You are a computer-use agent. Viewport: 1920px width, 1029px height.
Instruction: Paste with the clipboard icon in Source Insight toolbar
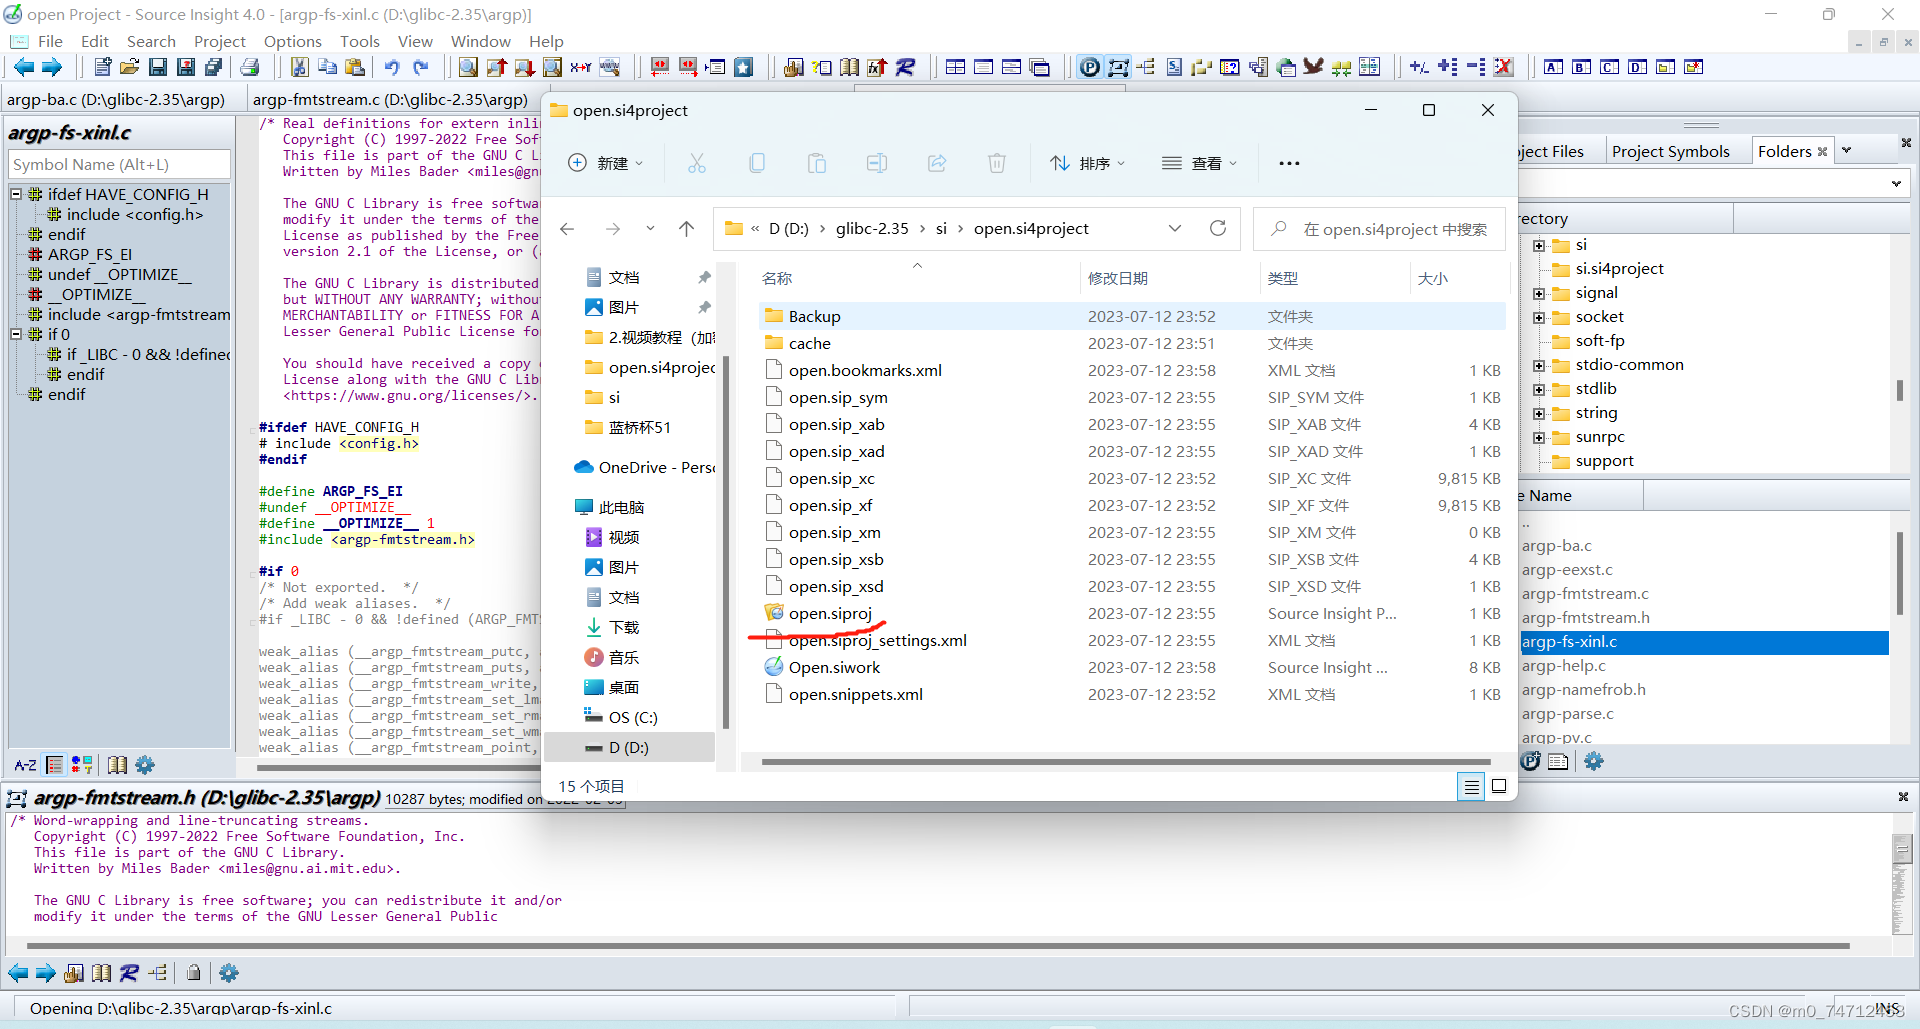tap(354, 67)
